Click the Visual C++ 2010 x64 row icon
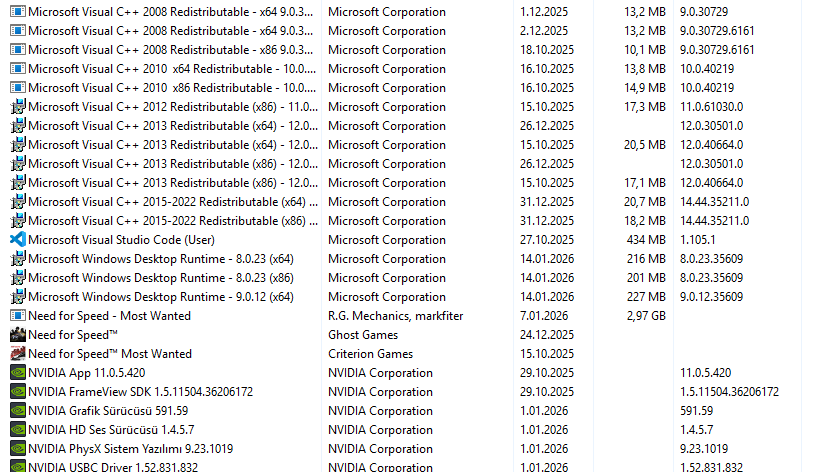 click(x=18, y=69)
